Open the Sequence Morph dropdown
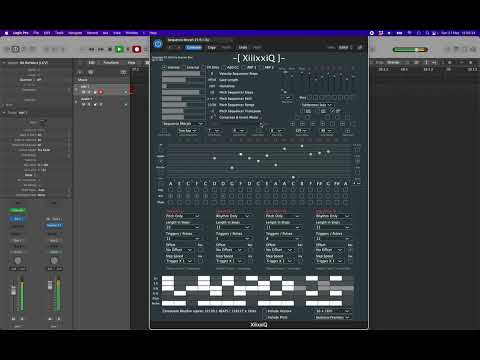This screenshot has width=480, height=360. coord(183,124)
